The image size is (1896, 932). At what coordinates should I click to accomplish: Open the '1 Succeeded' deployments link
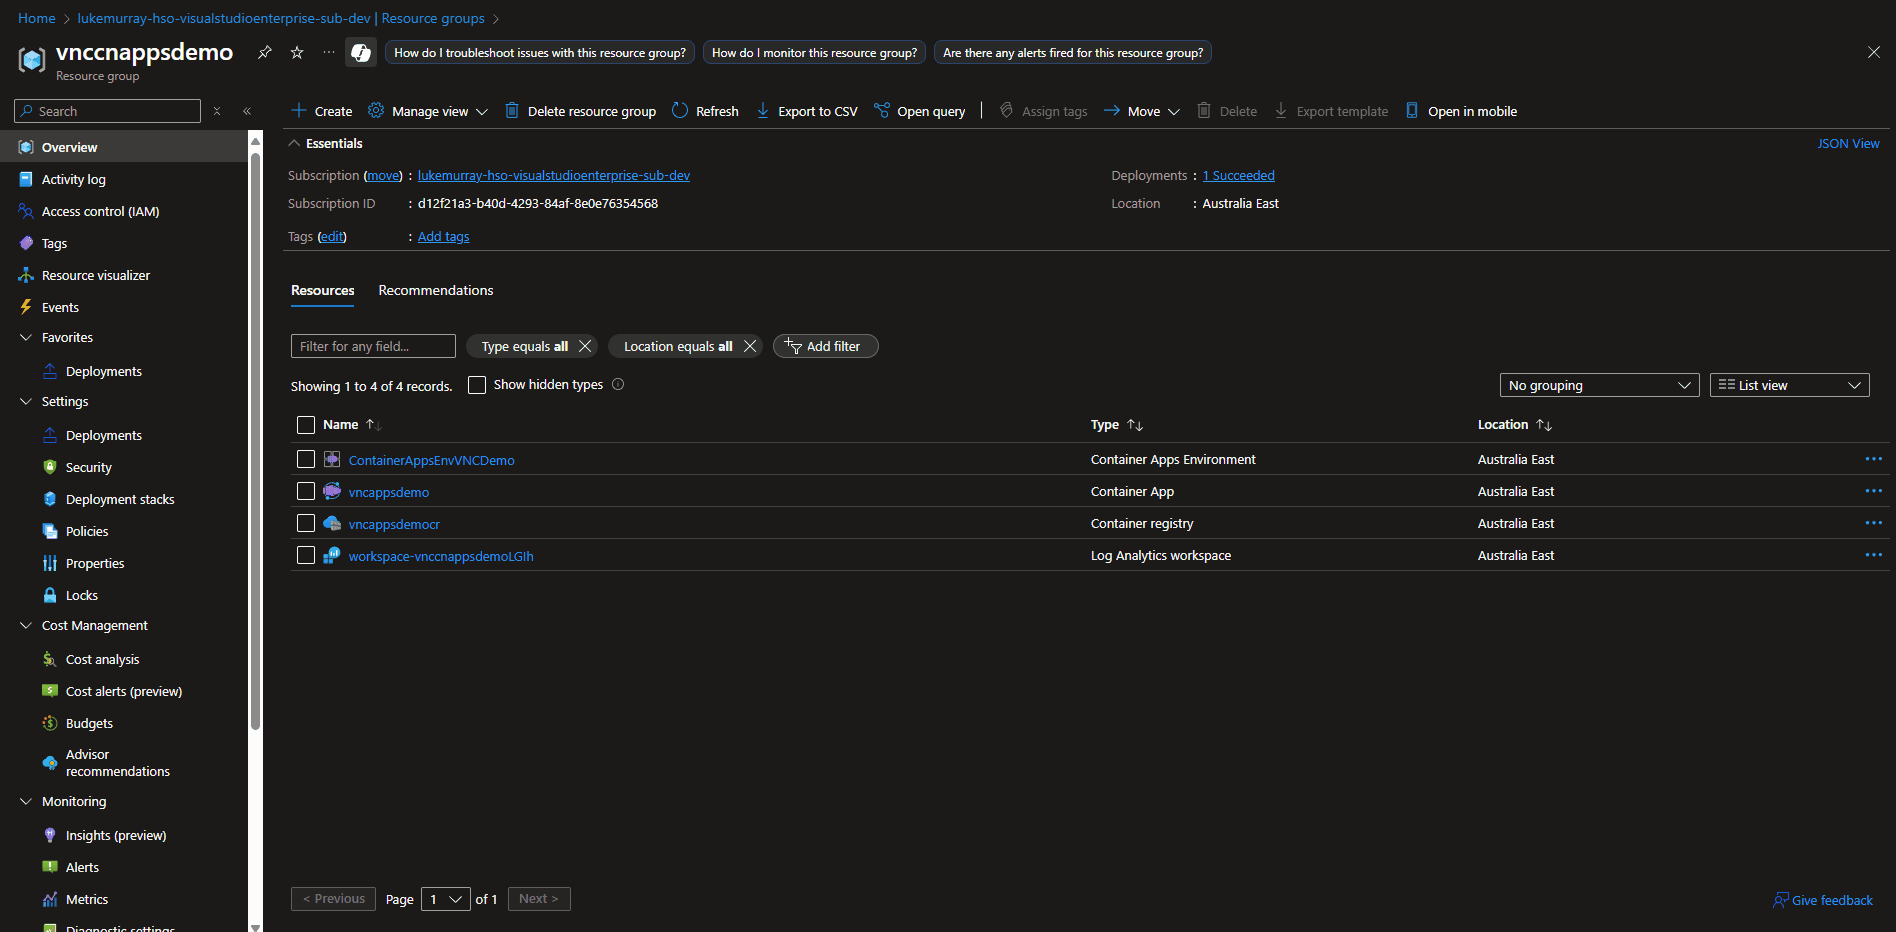click(1238, 175)
